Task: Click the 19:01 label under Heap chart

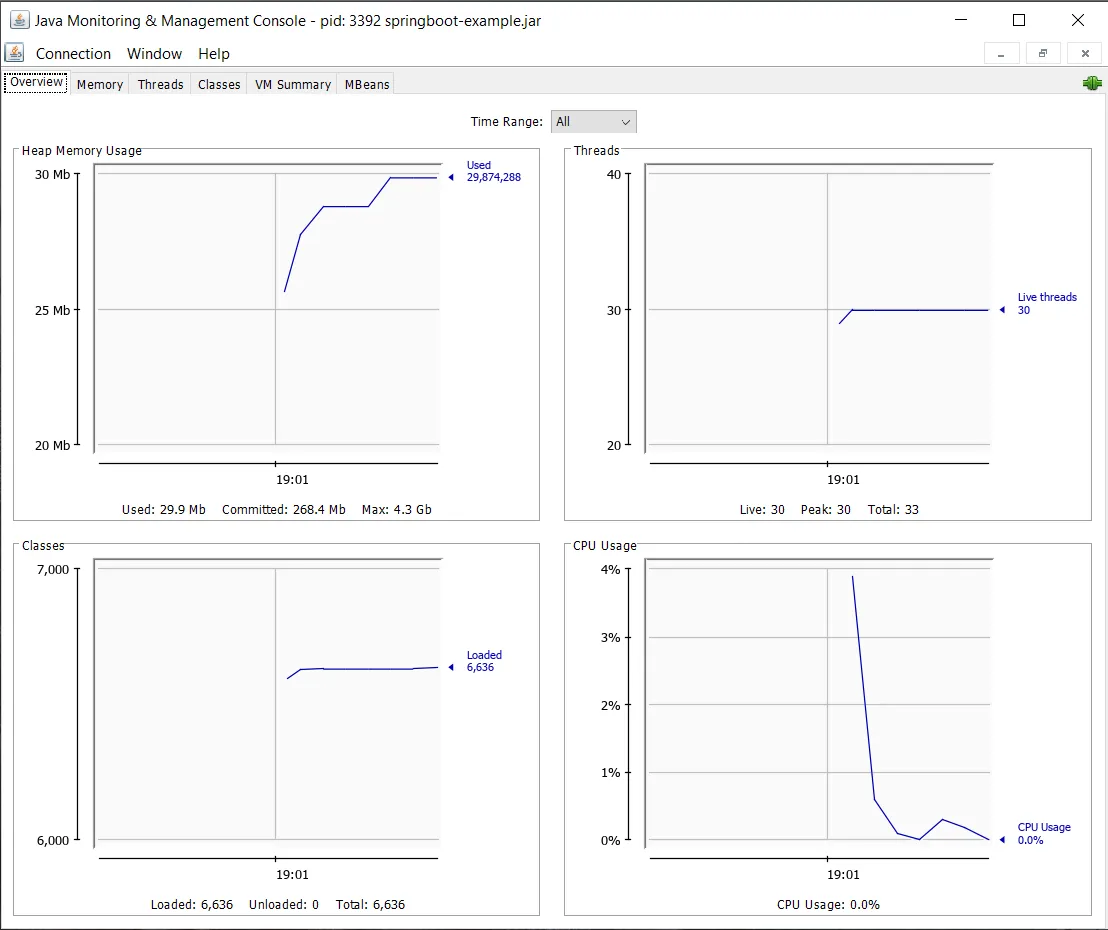Action: point(292,480)
